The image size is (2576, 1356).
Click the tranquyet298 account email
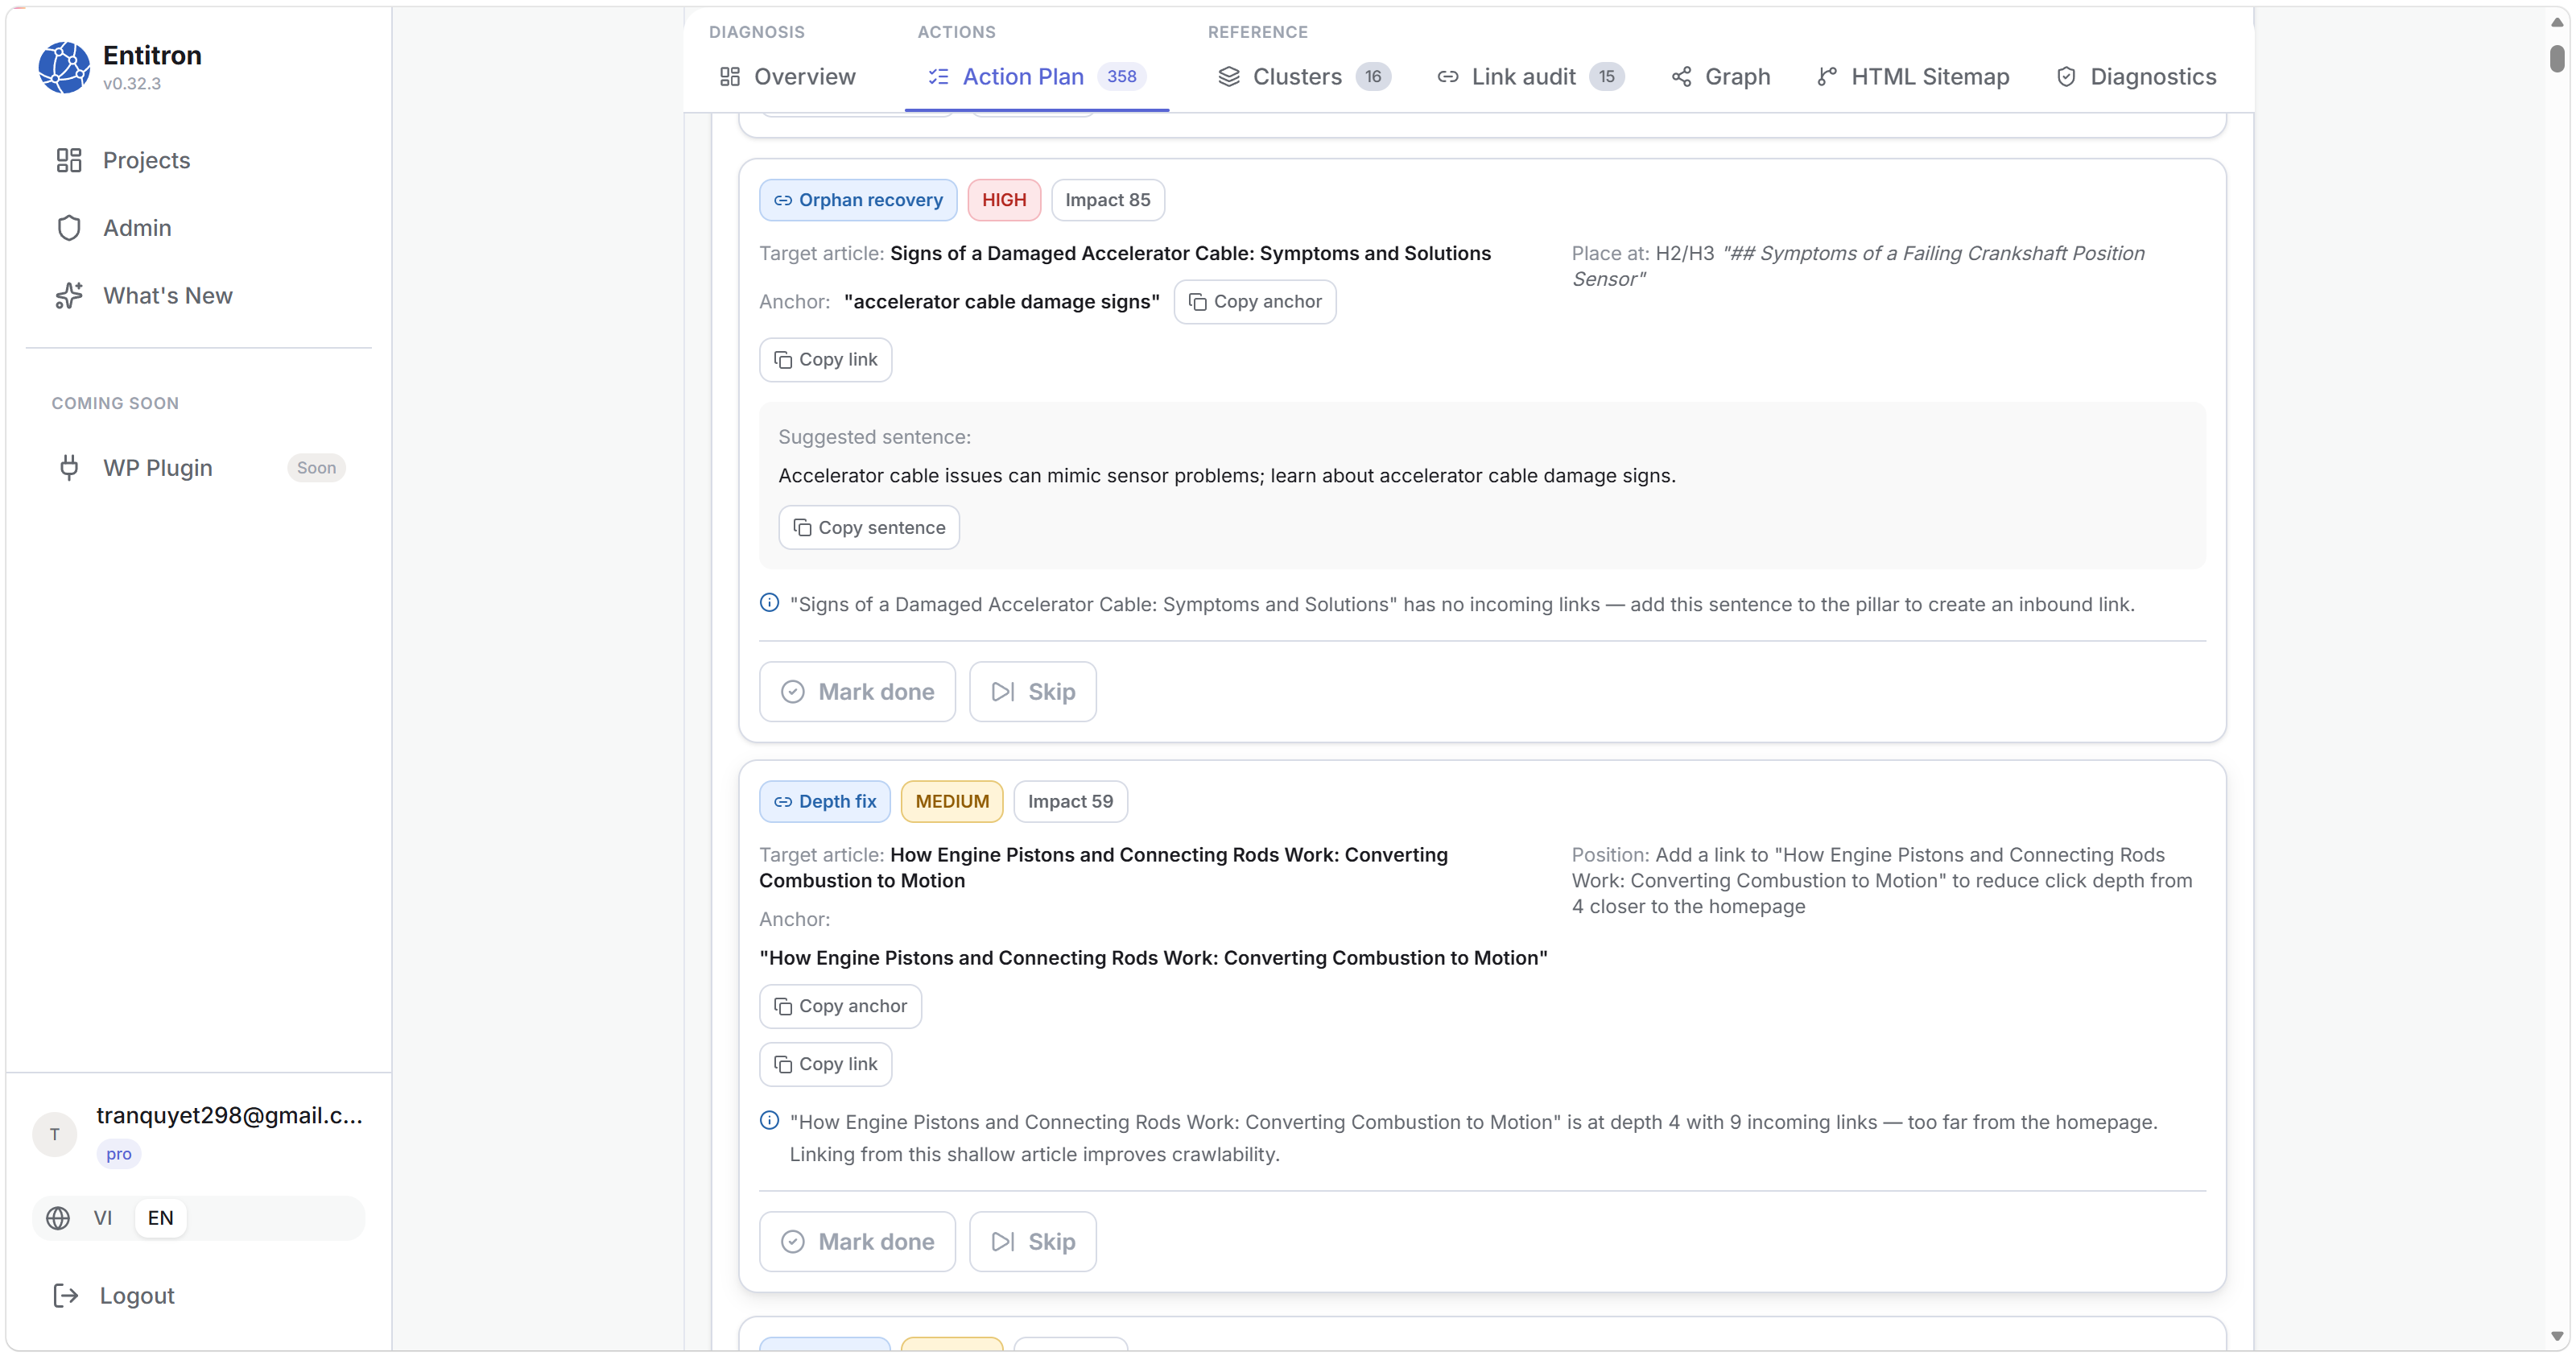pyautogui.click(x=229, y=1116)
